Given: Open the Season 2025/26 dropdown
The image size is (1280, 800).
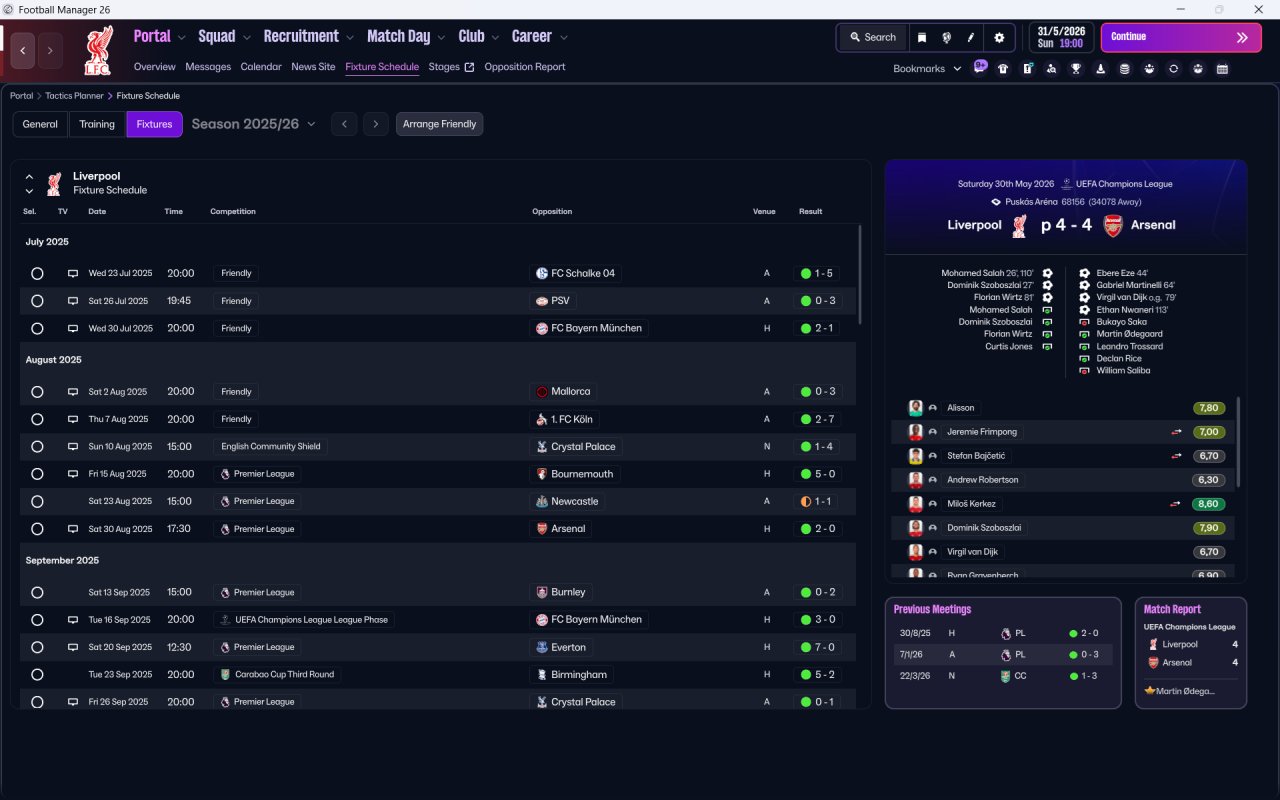Looking at the screenshot, I should click(x=253, y=124).
